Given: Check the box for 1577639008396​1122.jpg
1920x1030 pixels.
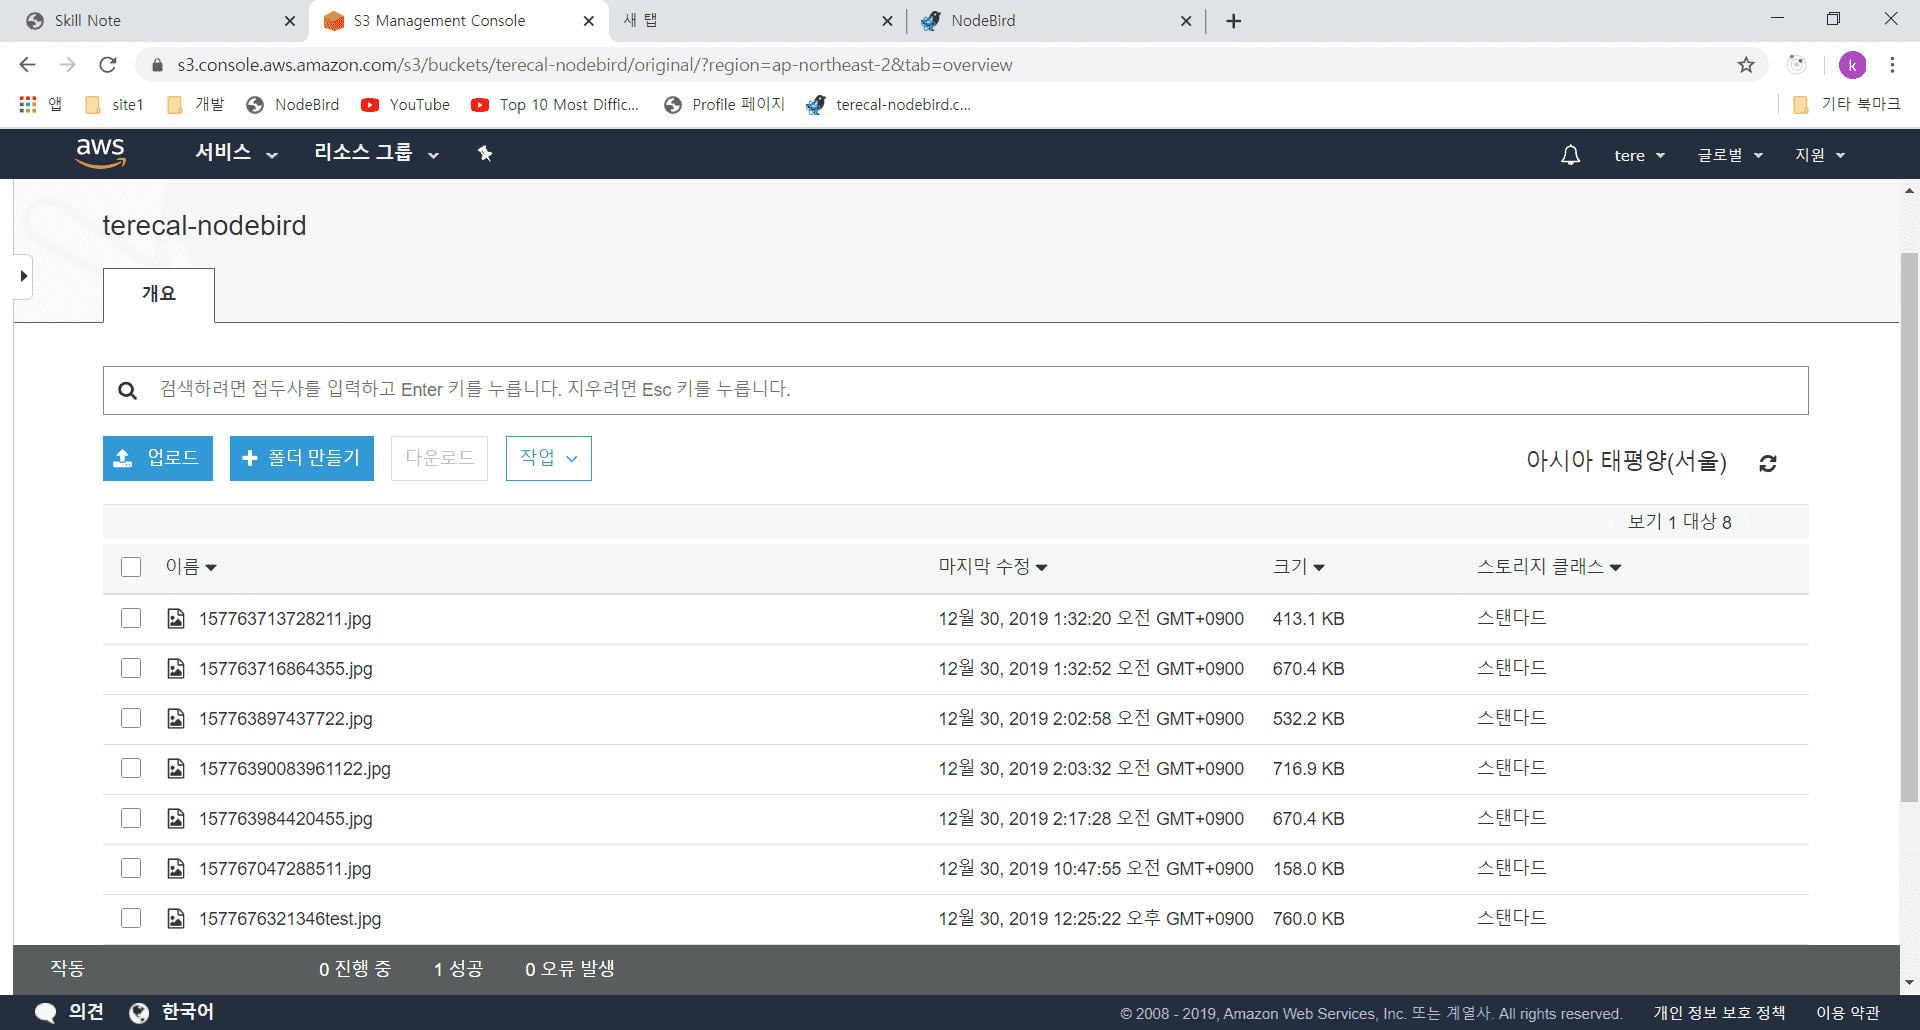Looking at the screenshot, I should [x=131, y=768].
